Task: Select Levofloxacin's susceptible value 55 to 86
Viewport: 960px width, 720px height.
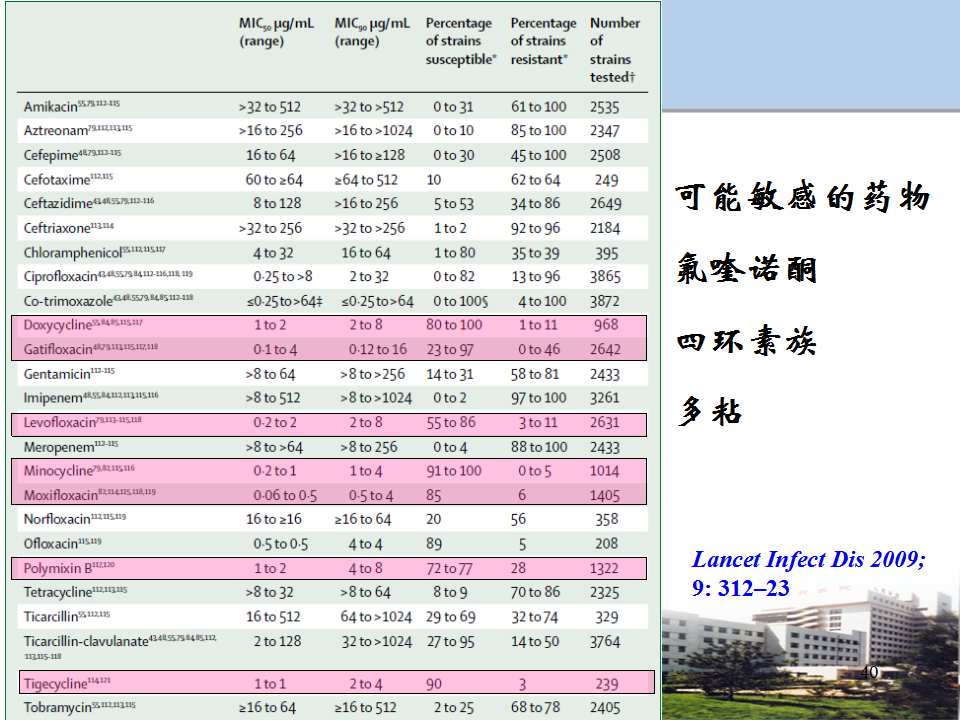Action: point(451,422)
